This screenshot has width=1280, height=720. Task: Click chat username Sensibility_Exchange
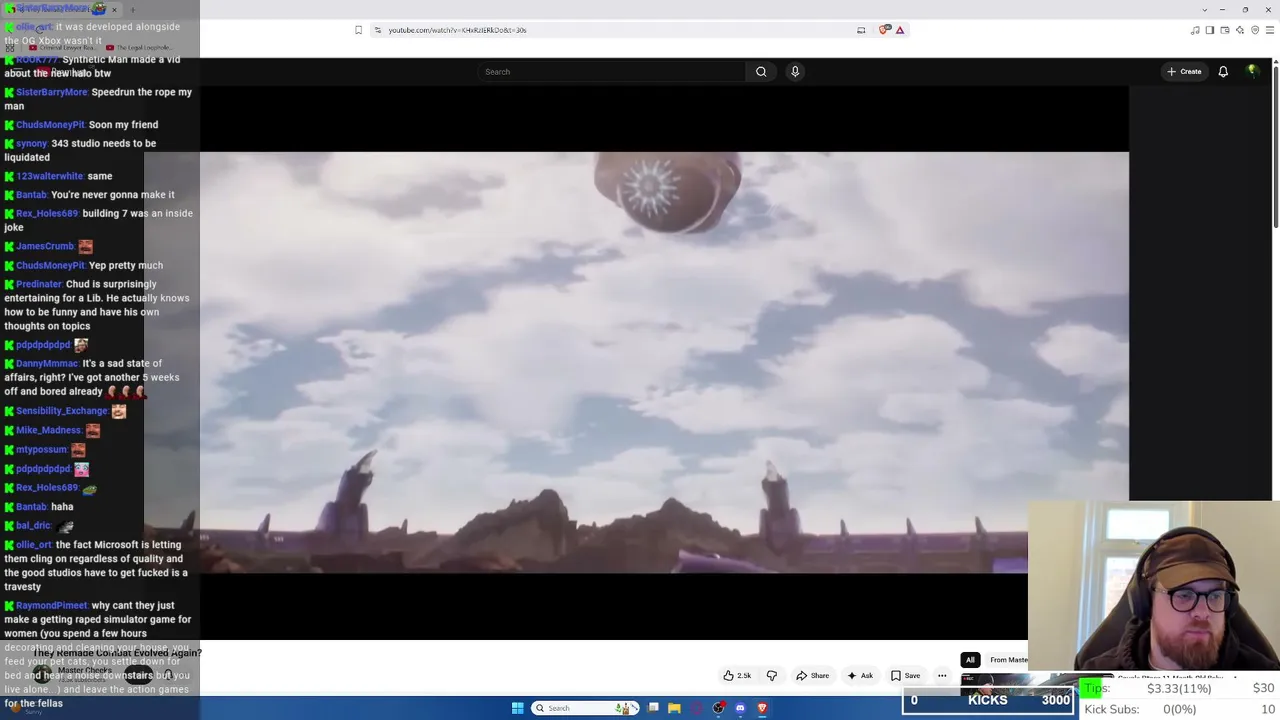62,411
